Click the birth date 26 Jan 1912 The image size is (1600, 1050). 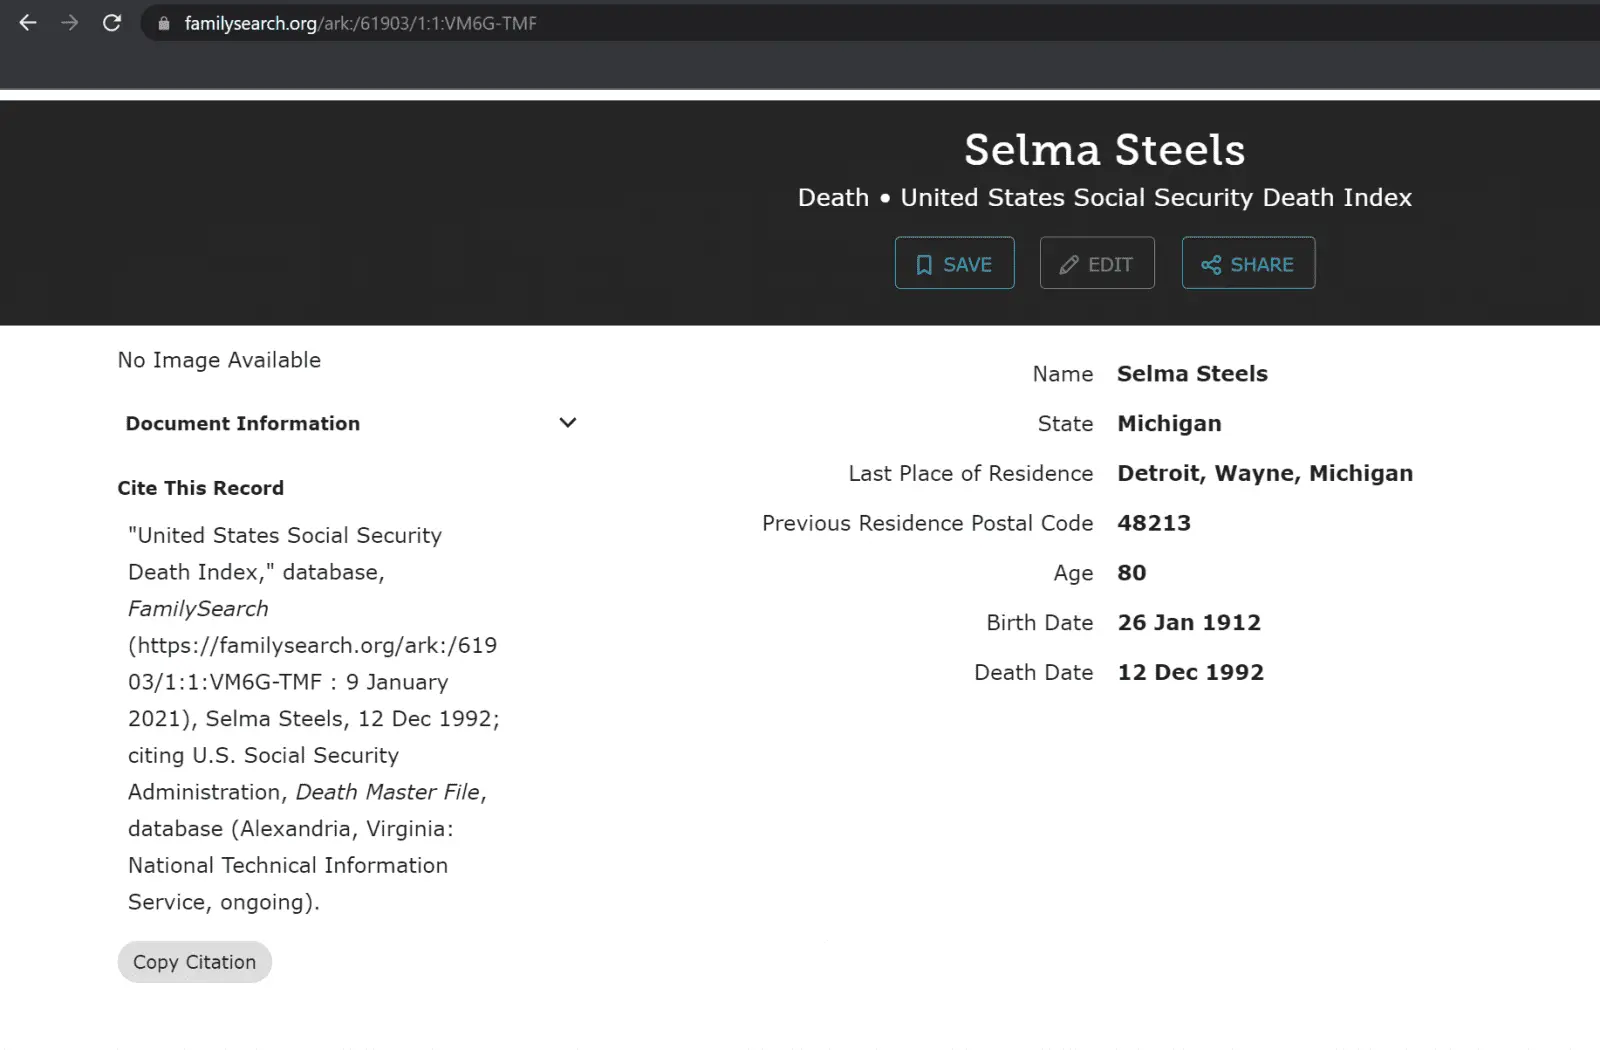1189,623
